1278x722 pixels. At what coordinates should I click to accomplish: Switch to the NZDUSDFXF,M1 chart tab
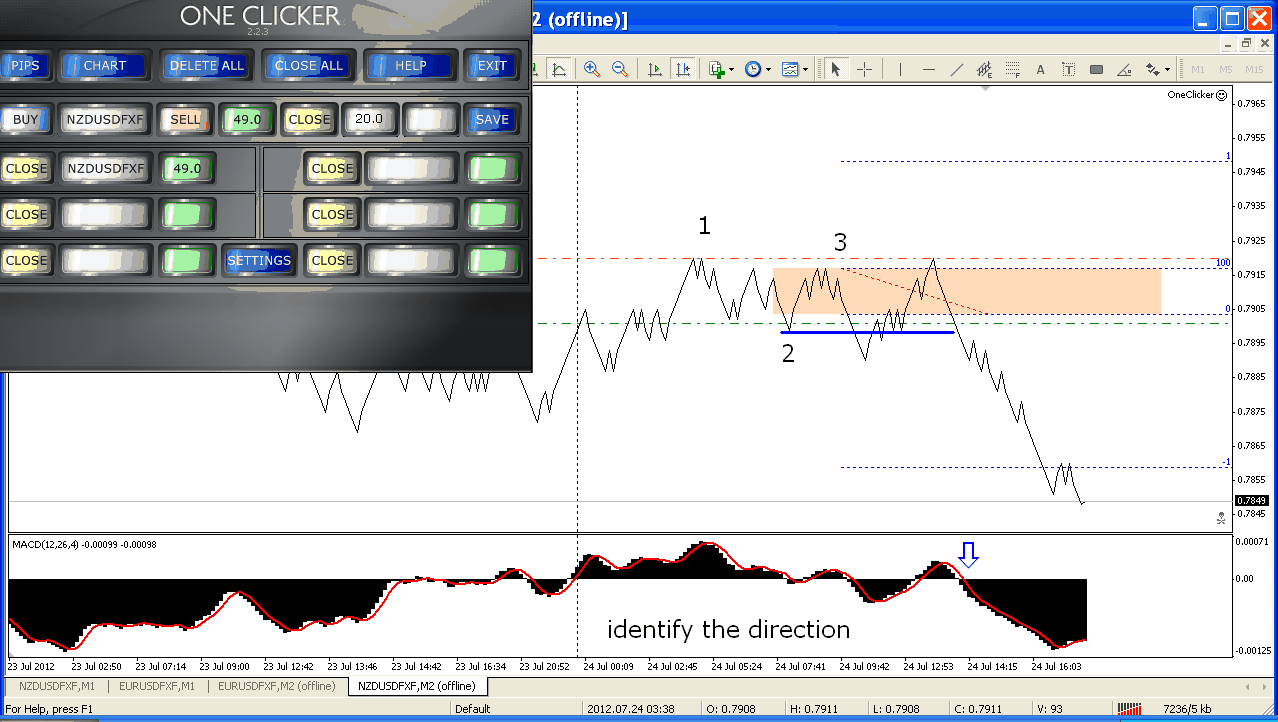(x=57, y=686)
